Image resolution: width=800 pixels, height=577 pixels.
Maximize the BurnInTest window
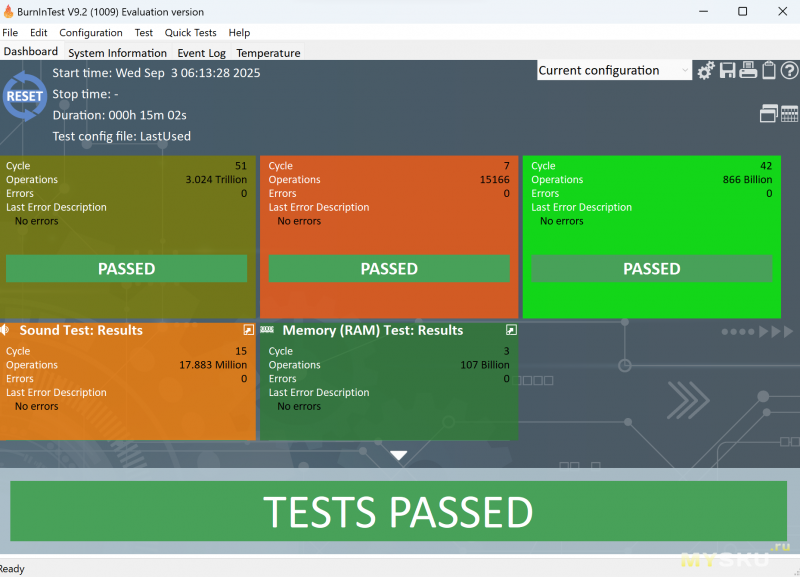tap(743, 11)
